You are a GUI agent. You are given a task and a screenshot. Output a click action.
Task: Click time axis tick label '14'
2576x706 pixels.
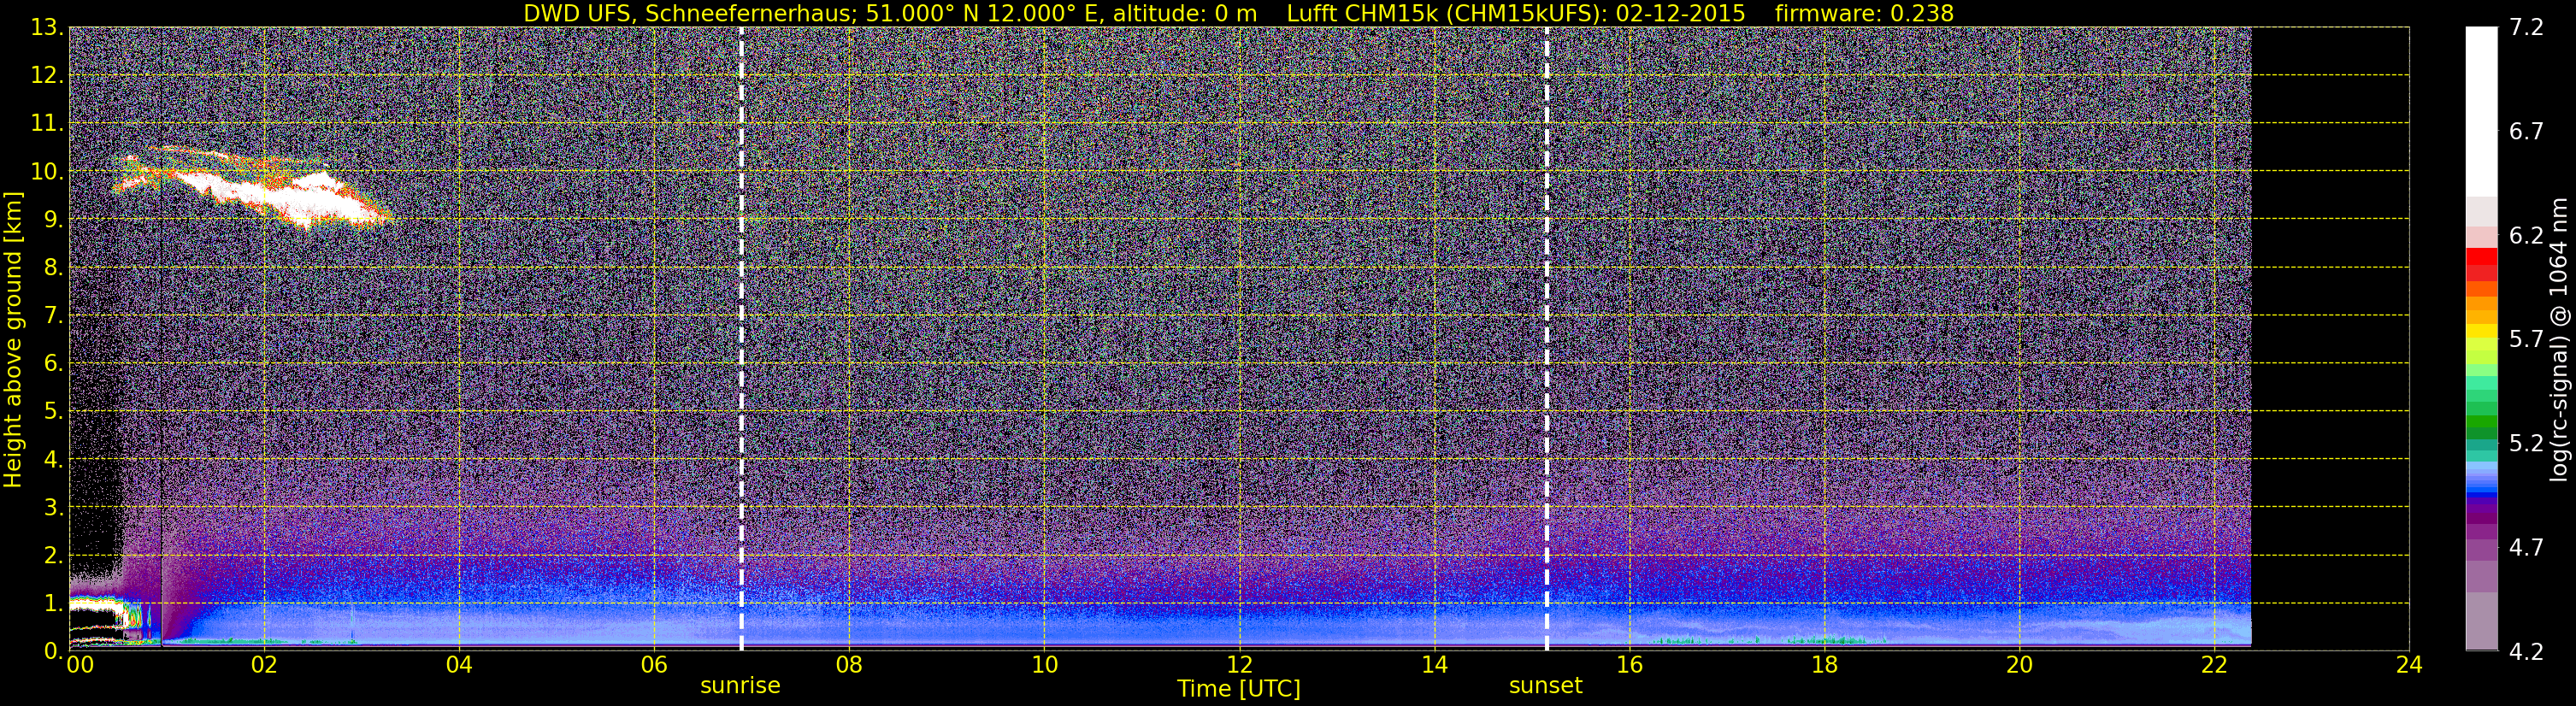(x=1434, y=665)
